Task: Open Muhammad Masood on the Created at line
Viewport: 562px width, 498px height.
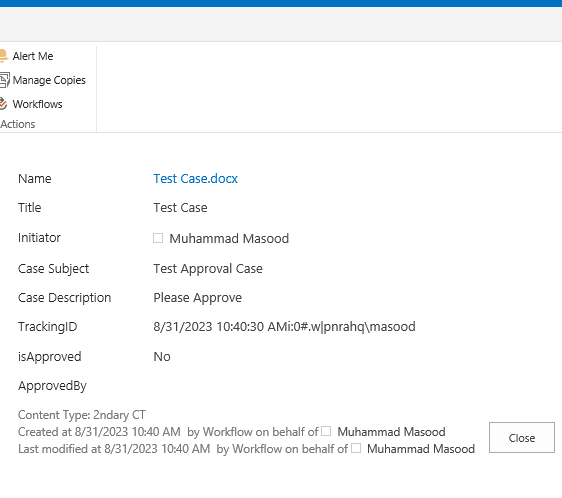Action: tap(391, 432)
